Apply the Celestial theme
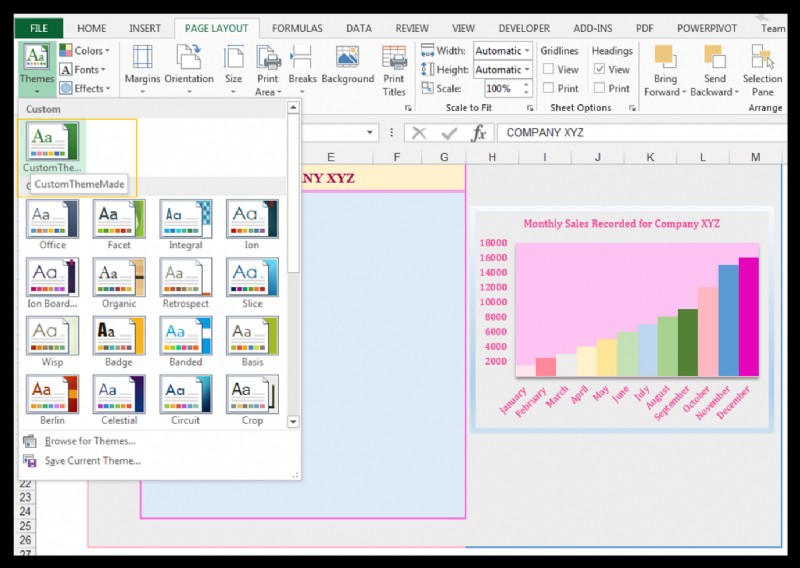This screenshot has height=568, width=800. point(119,401)
